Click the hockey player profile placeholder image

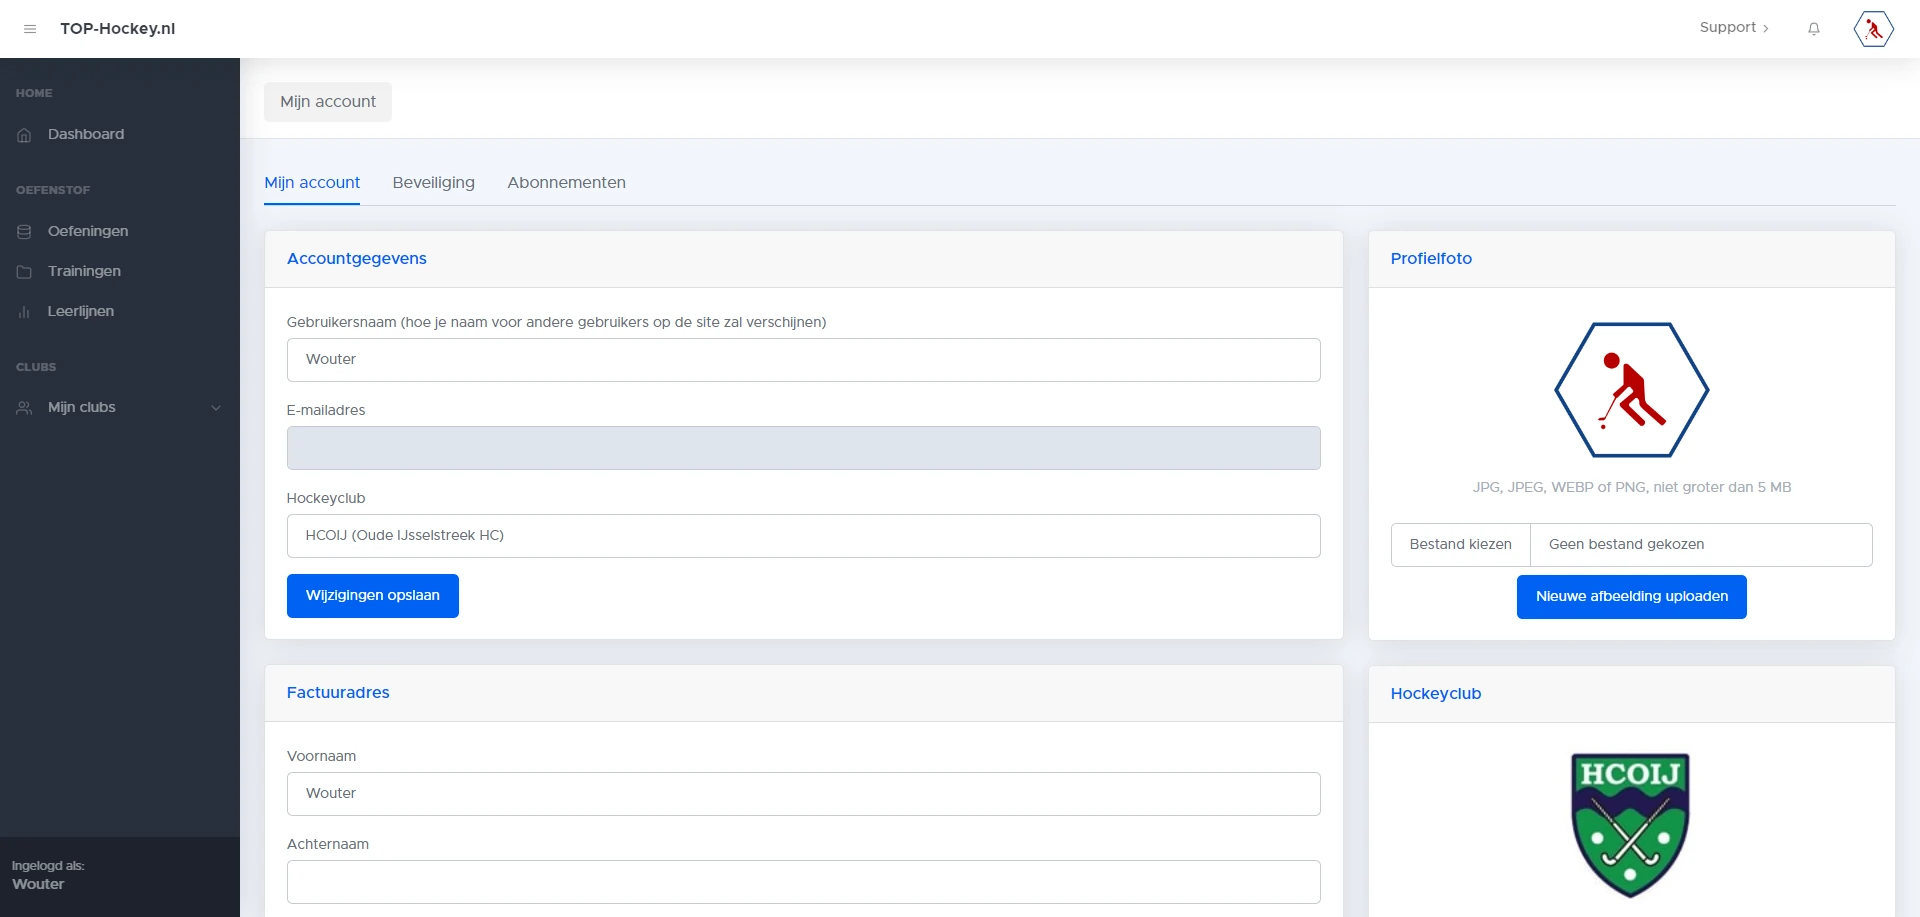click(x=1630, y=390)
